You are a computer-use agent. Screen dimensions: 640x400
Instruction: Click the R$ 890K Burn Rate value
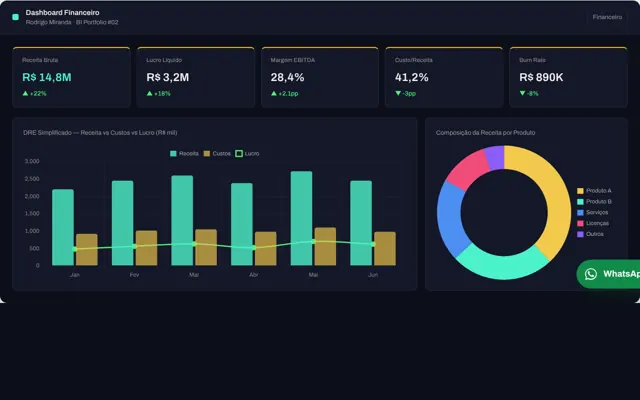click(541, 77)
